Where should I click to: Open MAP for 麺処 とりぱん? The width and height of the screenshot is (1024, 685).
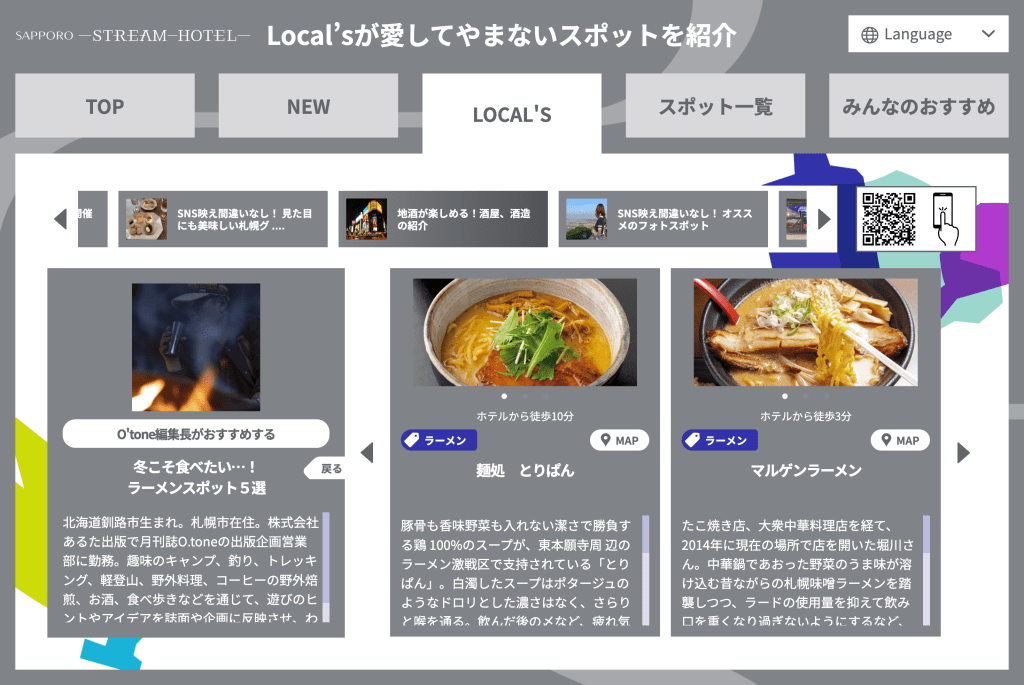point(619,440)
